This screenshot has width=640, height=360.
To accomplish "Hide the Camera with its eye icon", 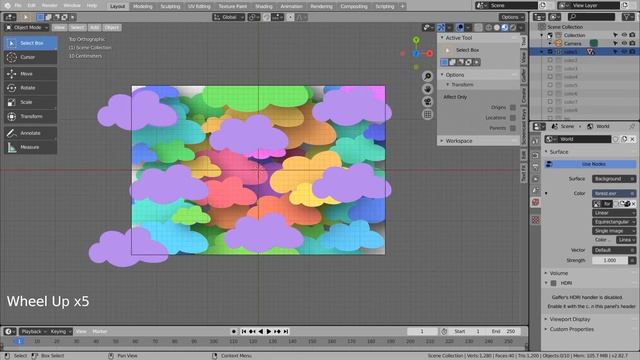I will pyautogui.click(x=624, y=43).
